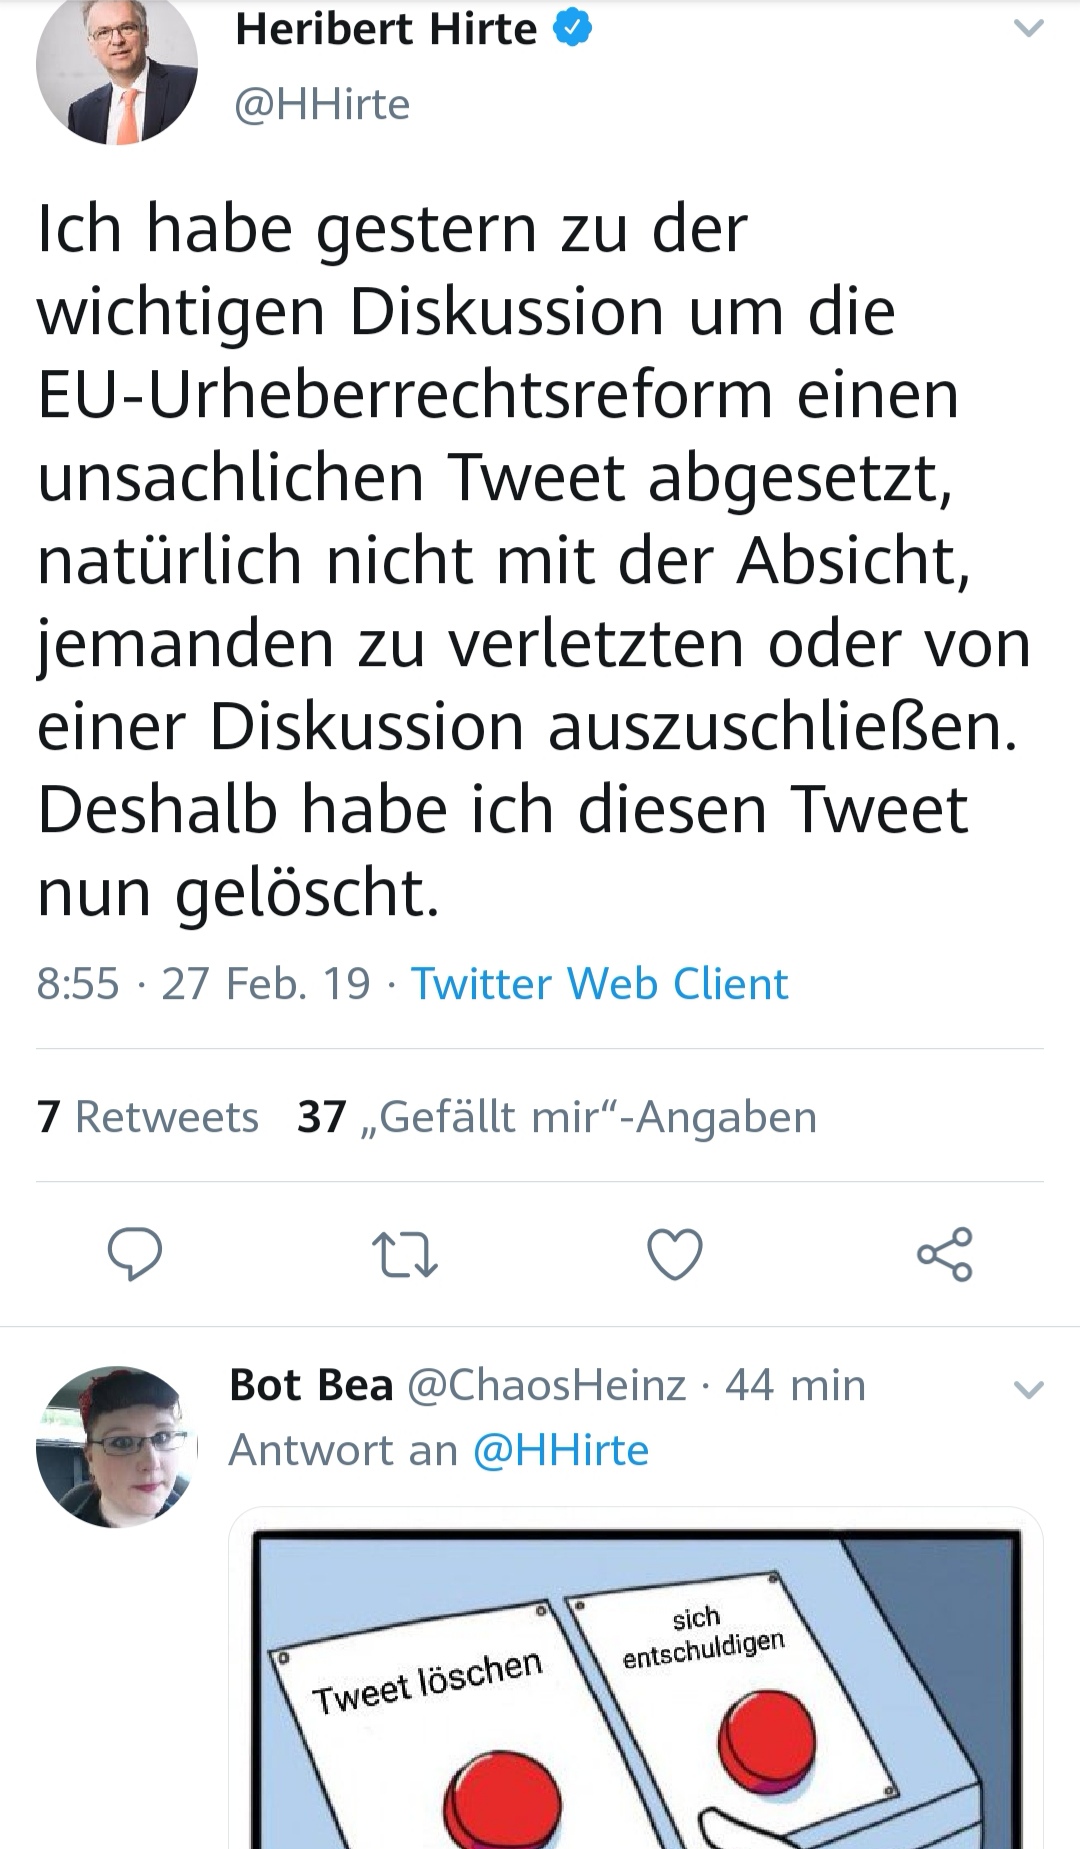
Task: Expand options chevron on Bot Bea's reply
Action: click(1028, 1388)
